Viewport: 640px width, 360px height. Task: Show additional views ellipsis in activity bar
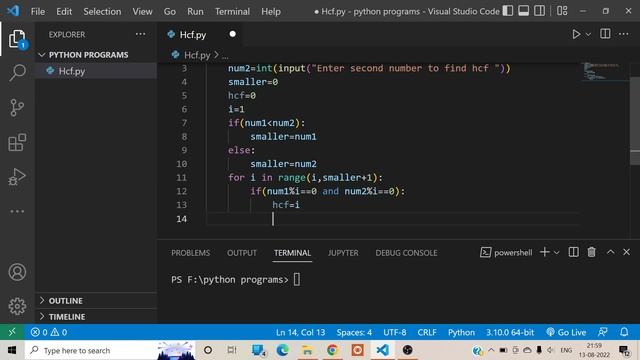tap(17, 211)
